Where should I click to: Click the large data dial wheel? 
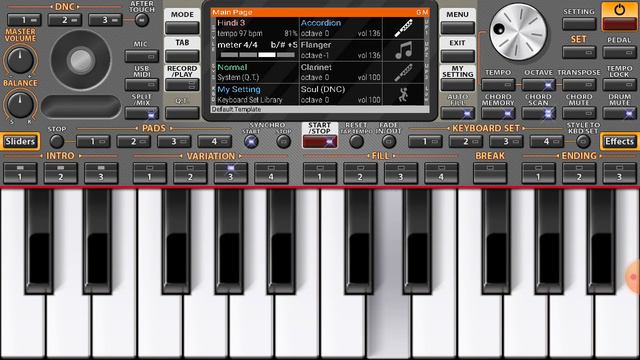click(x=518, y=32)
